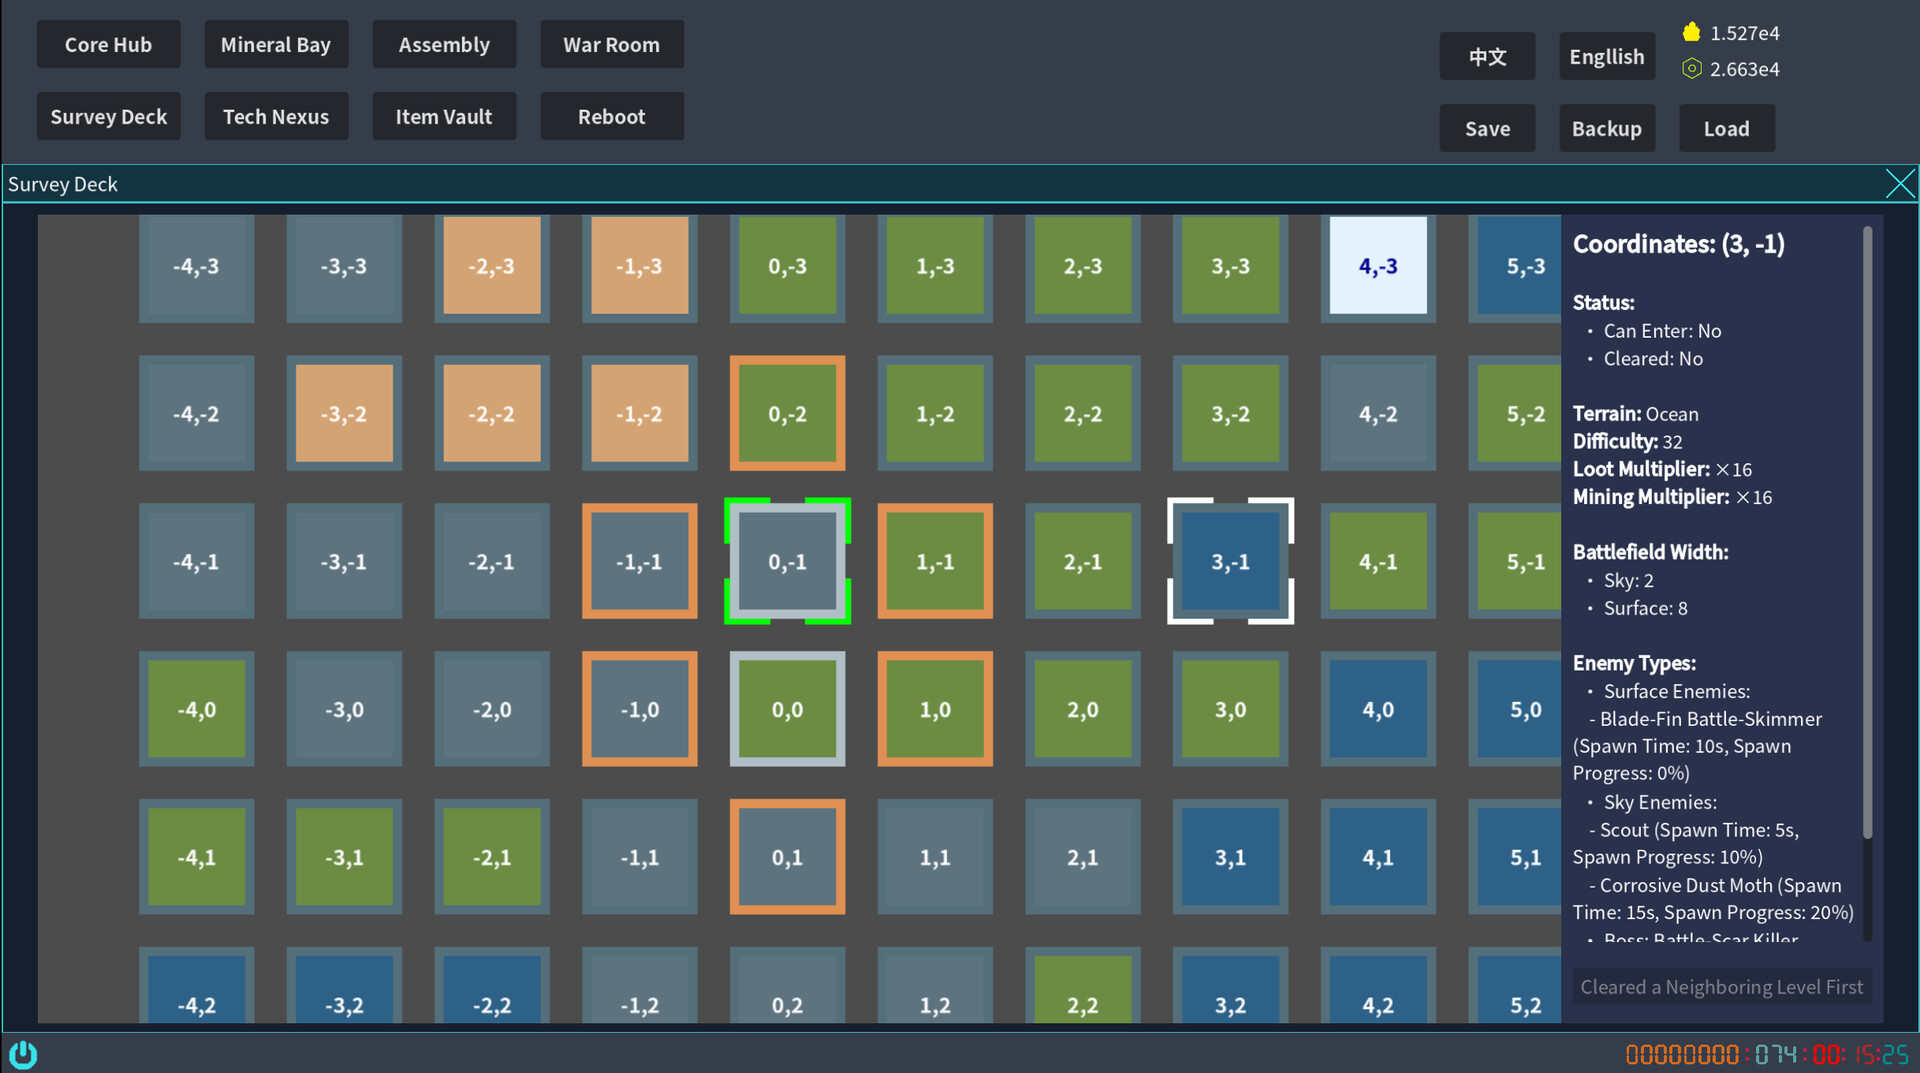Open the Item Vault

click(444, 116)
